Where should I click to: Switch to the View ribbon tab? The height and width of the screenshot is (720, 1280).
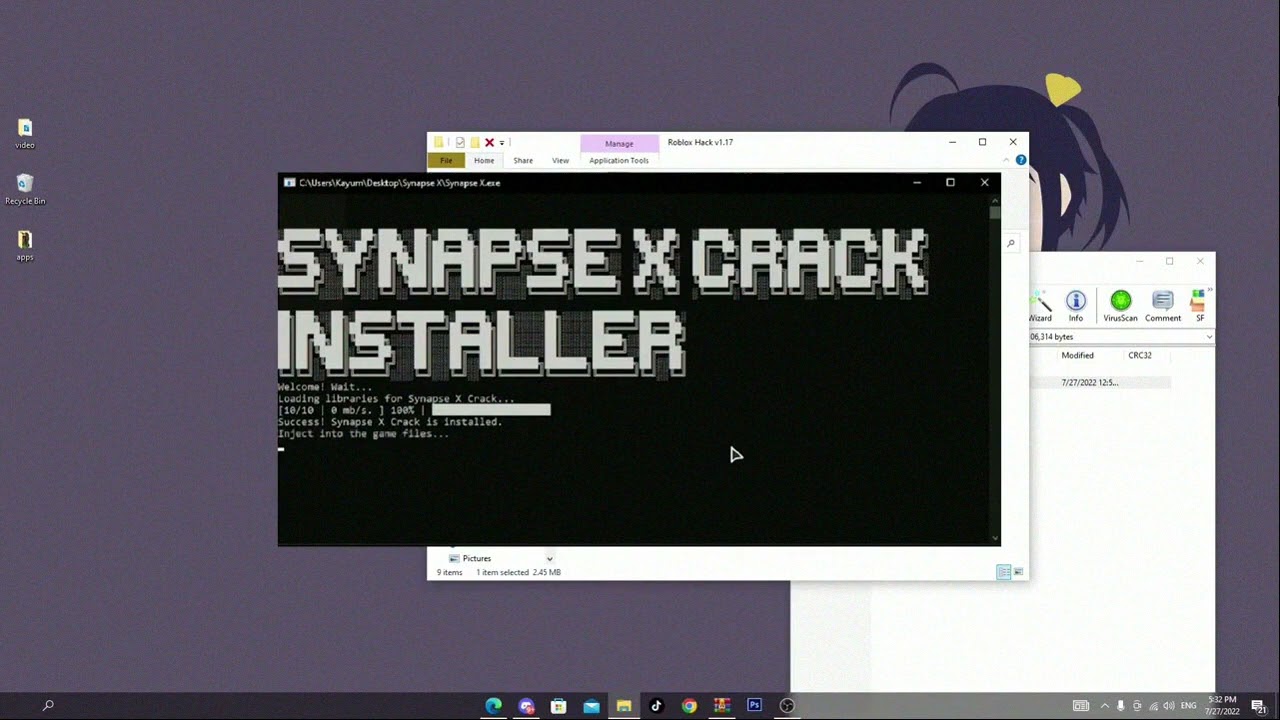tap(561, 160)
